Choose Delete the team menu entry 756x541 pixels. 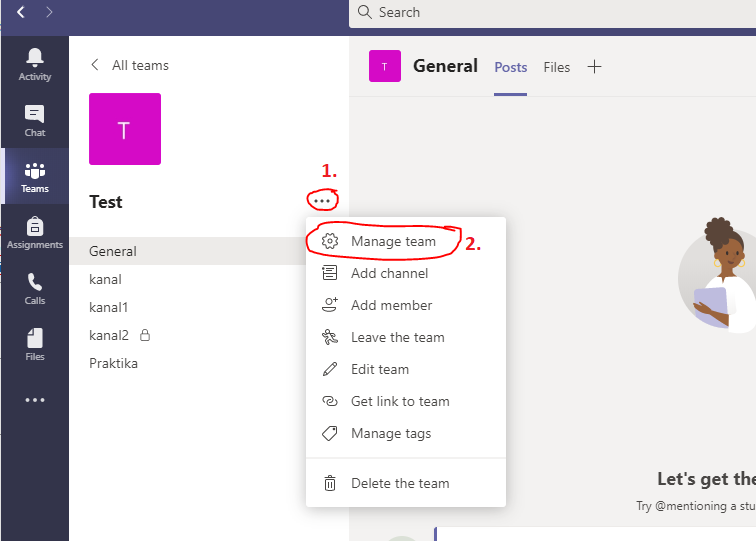coord(406,483)
